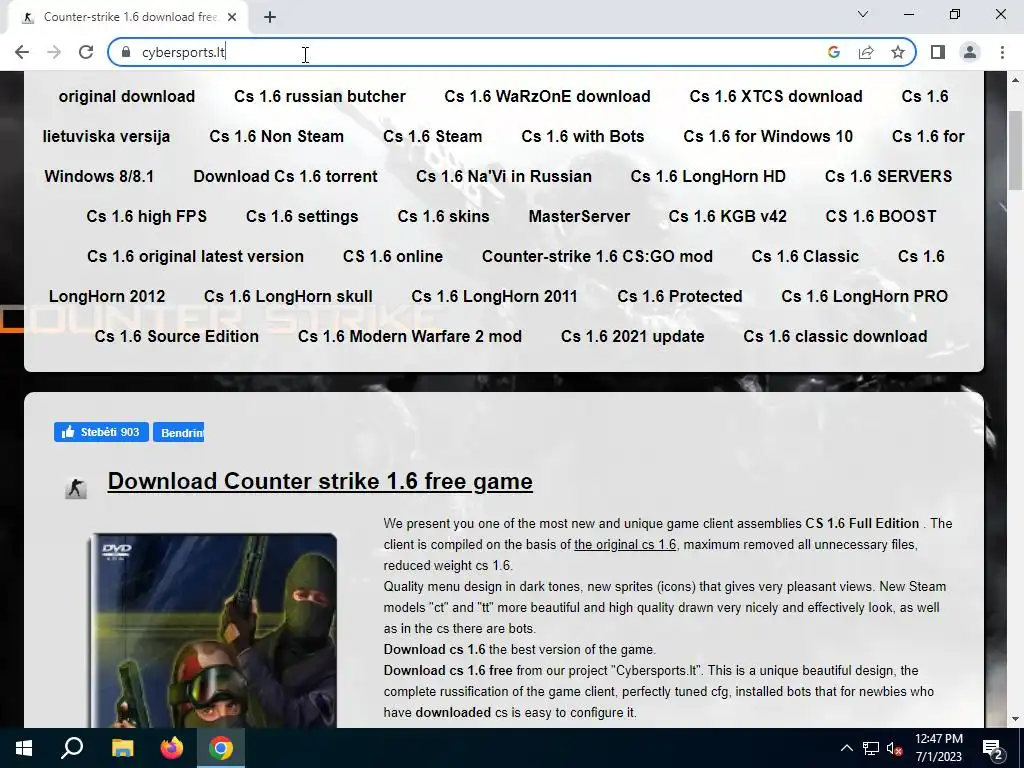Open Cs 1.6 for Windows 10 link

[768, 136]
